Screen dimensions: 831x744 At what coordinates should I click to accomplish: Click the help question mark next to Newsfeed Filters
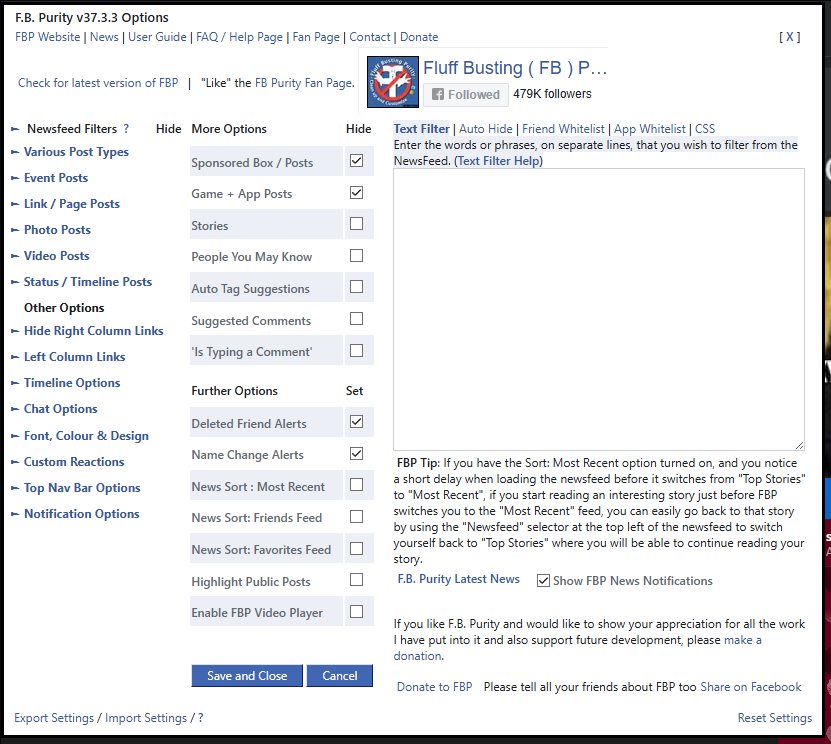click(126, 129)
